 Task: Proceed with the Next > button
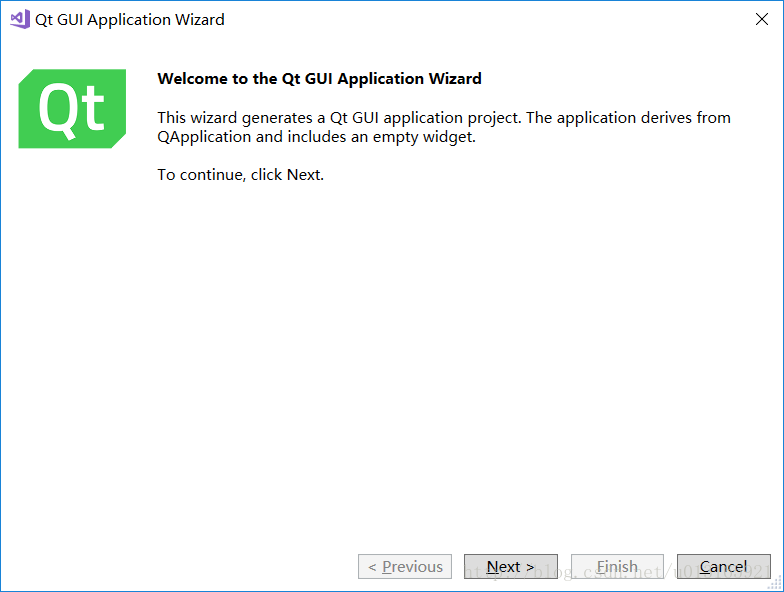pyautogui.click(x=510, y=566)
